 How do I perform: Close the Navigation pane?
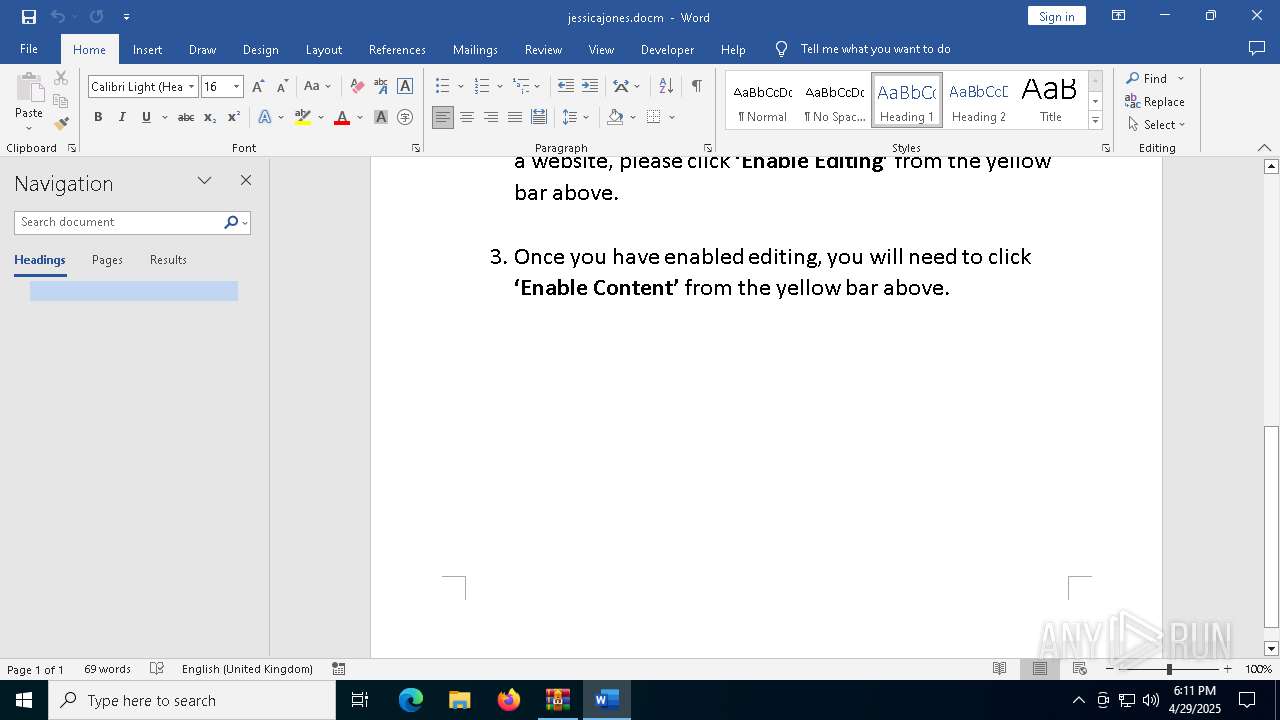(x=246, y=181)
